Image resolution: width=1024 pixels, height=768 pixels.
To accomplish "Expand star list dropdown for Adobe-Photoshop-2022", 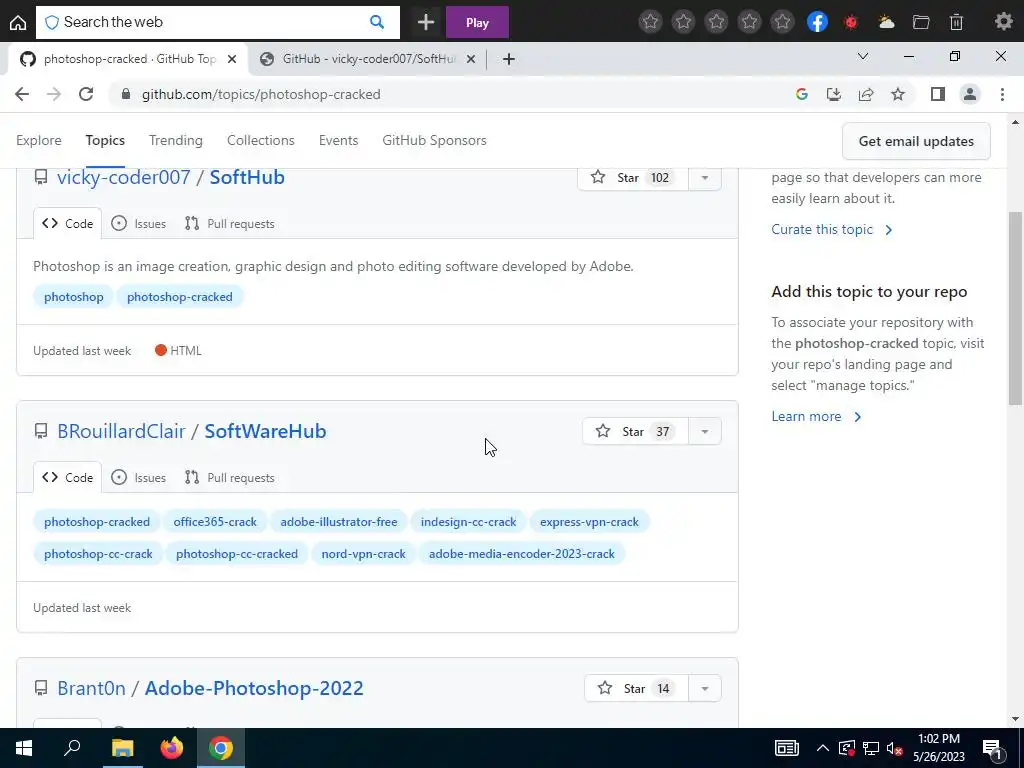I will click(x=705, y=688).
